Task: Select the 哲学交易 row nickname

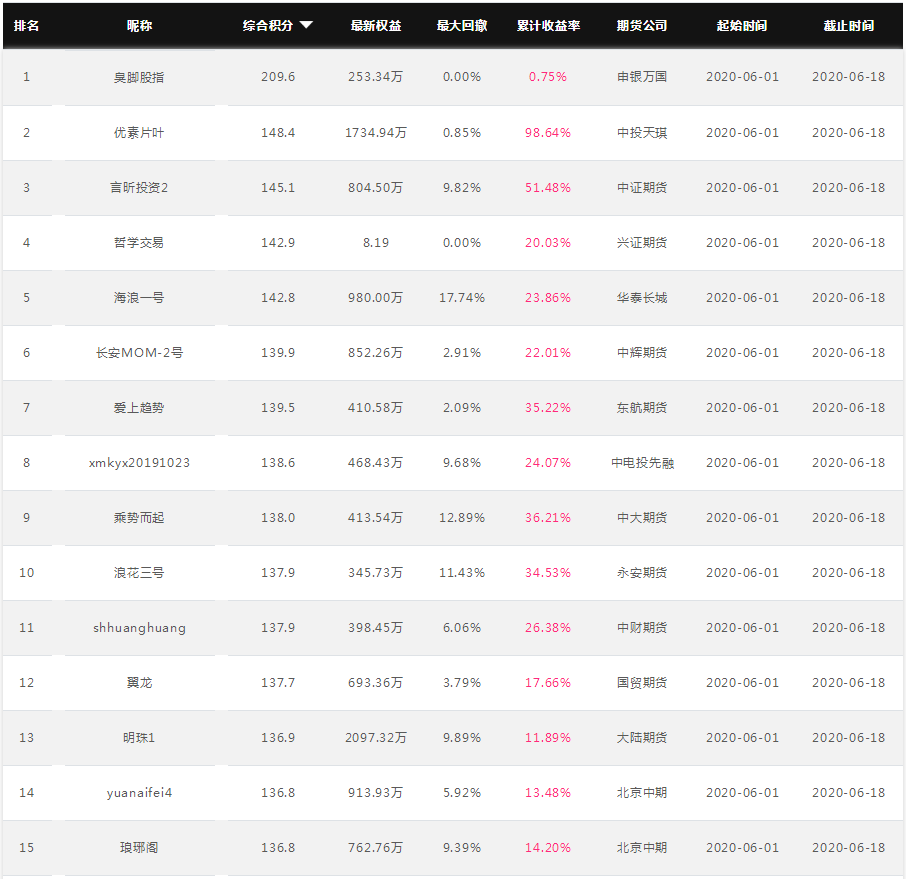Action: click(139, 243)
